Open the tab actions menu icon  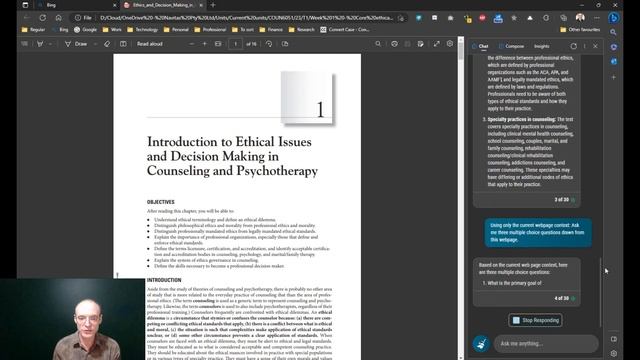click(25, 5)
